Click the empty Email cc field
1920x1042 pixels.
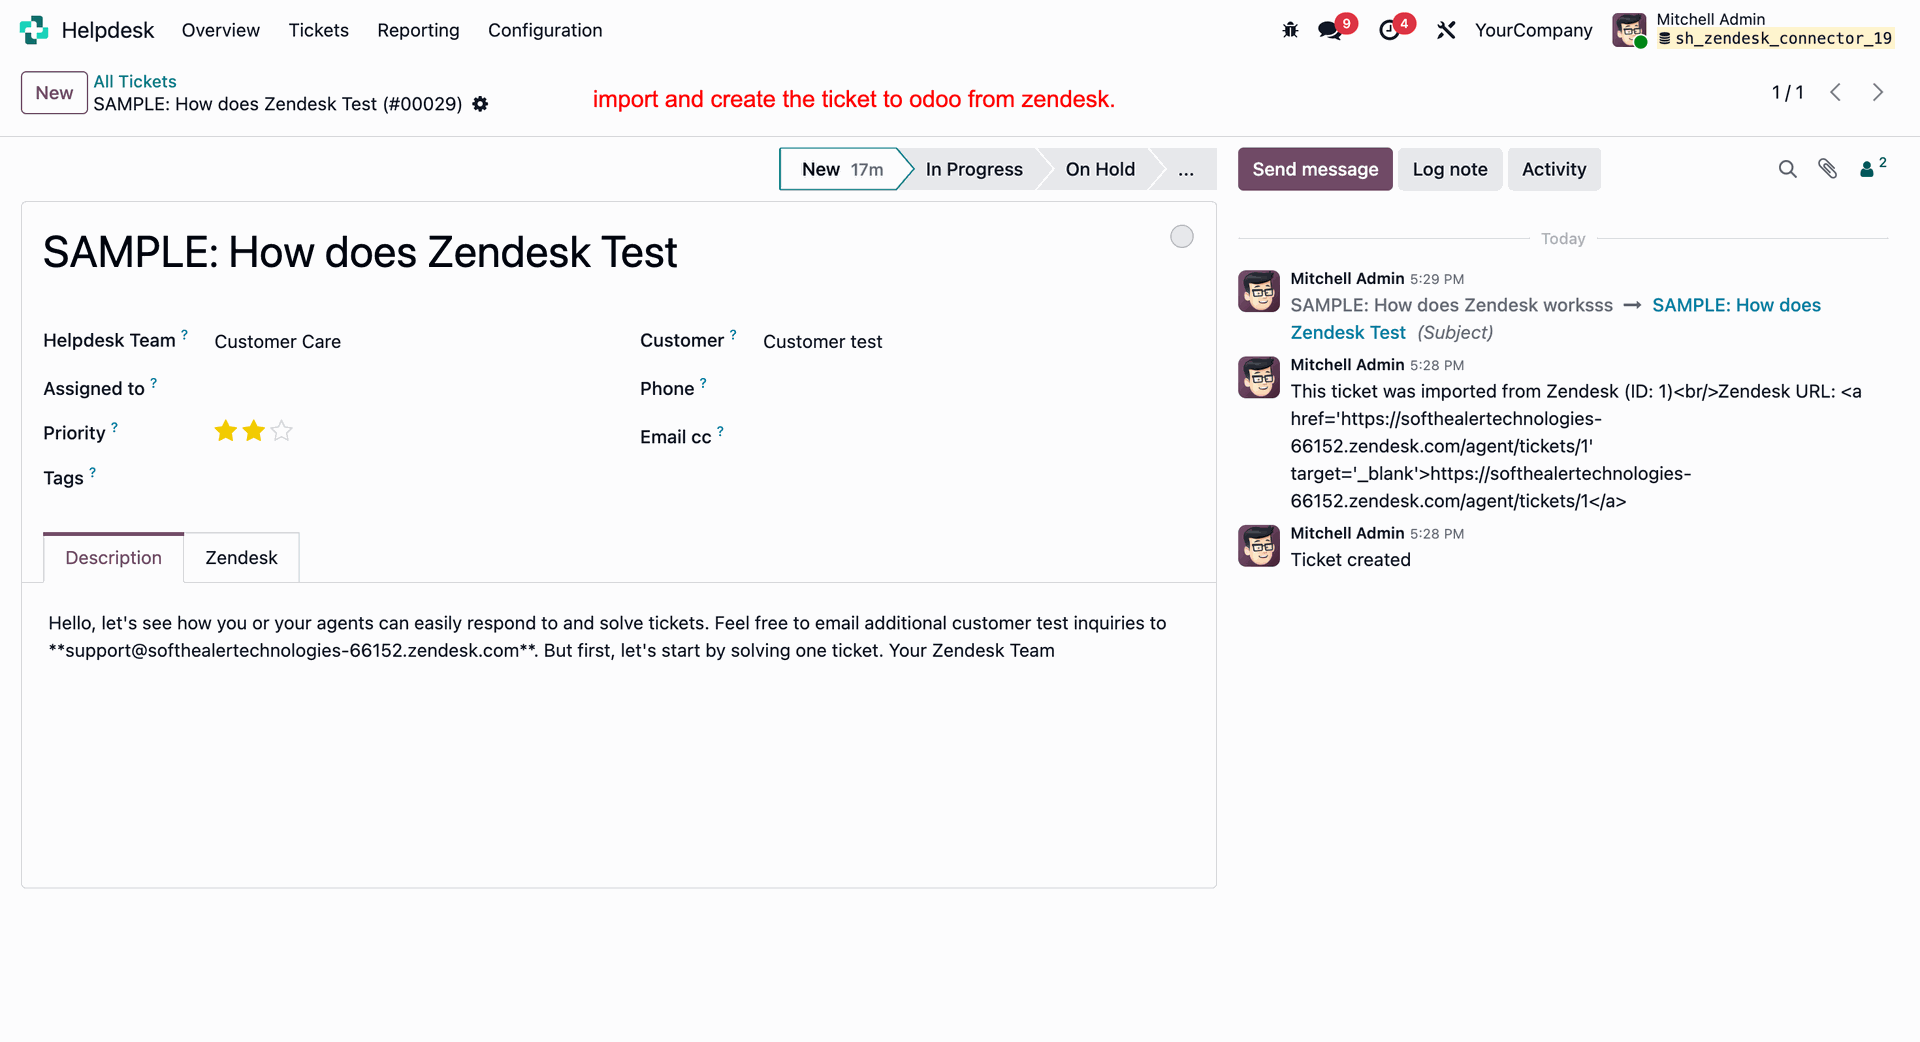pyautogui.click(x=977, y=437)
